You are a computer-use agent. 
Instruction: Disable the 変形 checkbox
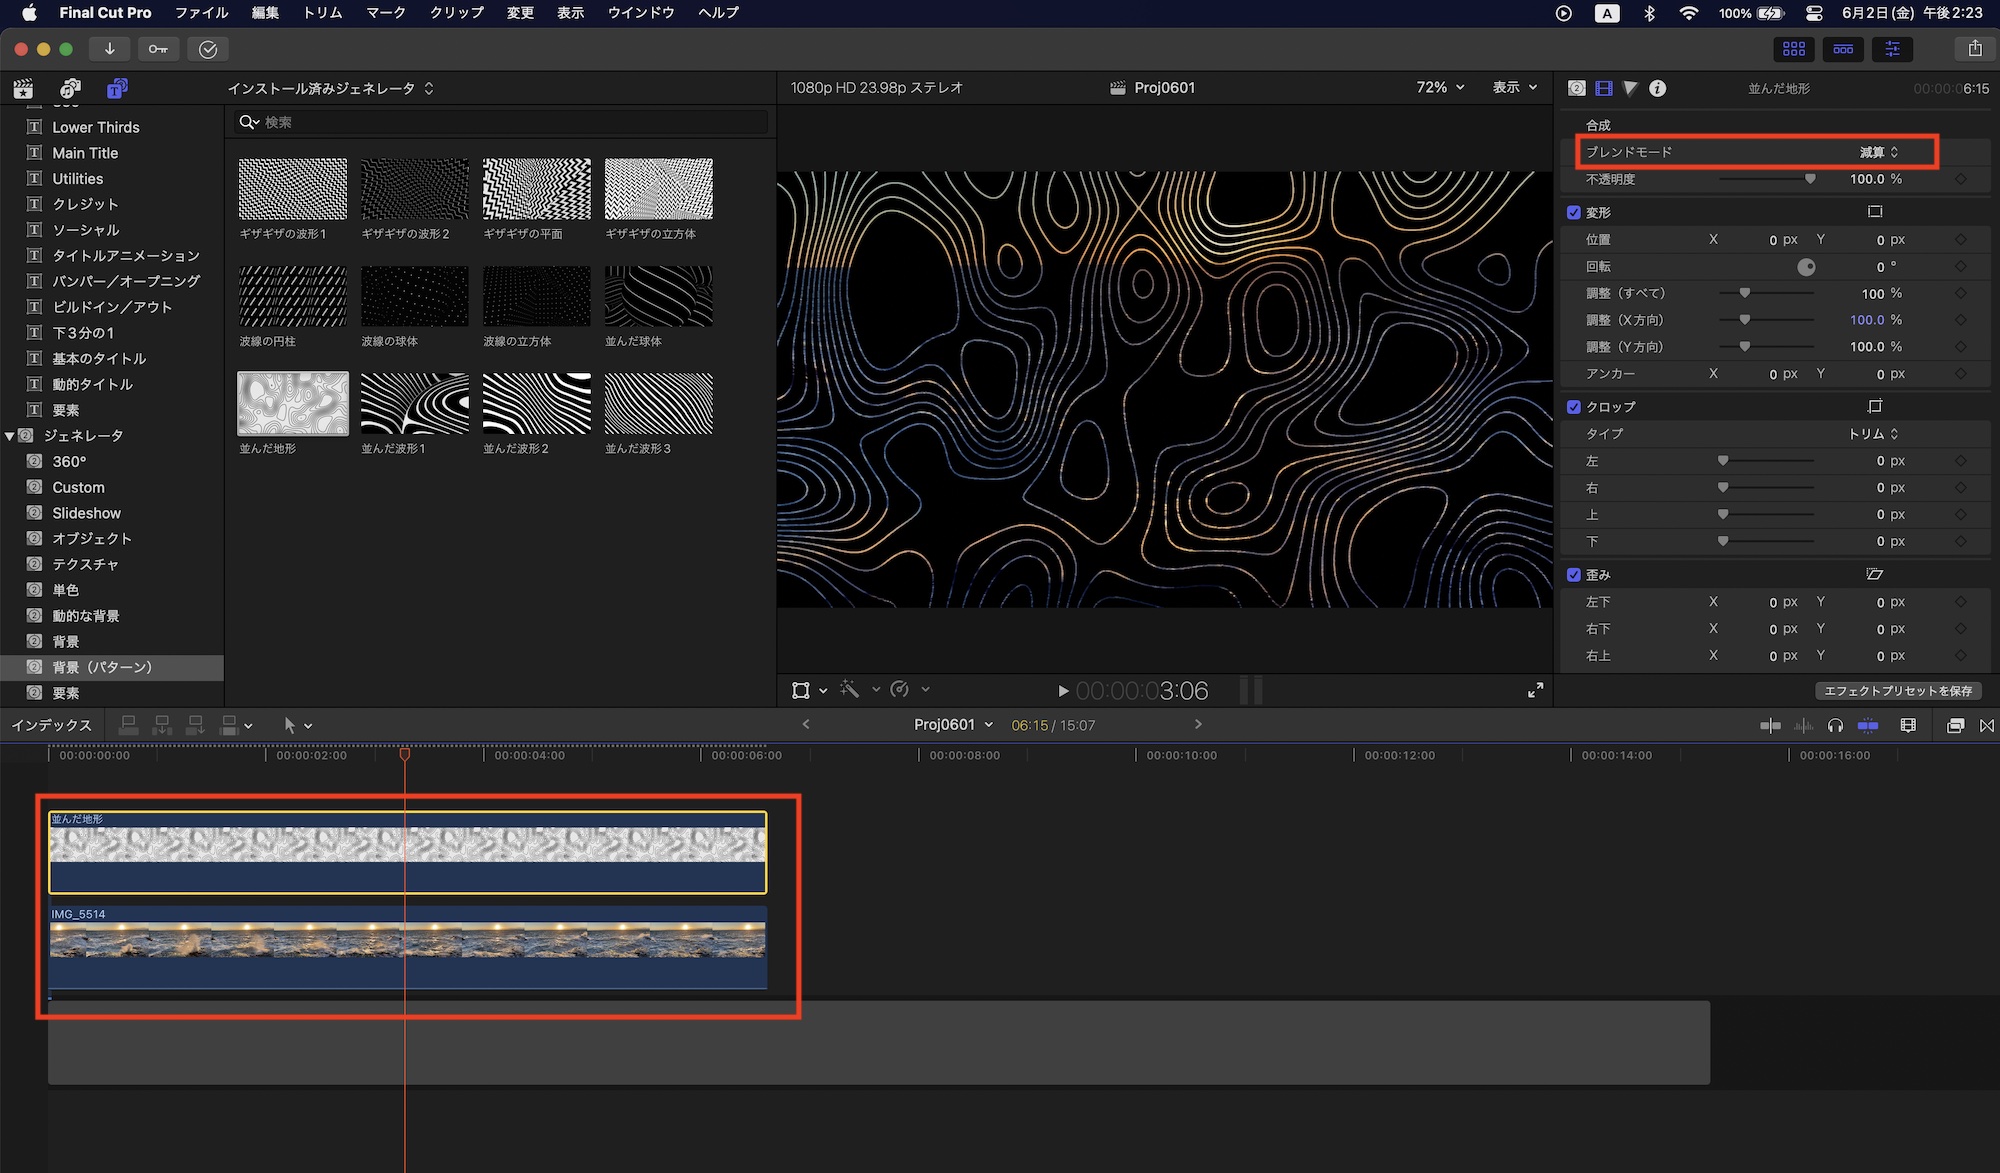[1574, 213]
